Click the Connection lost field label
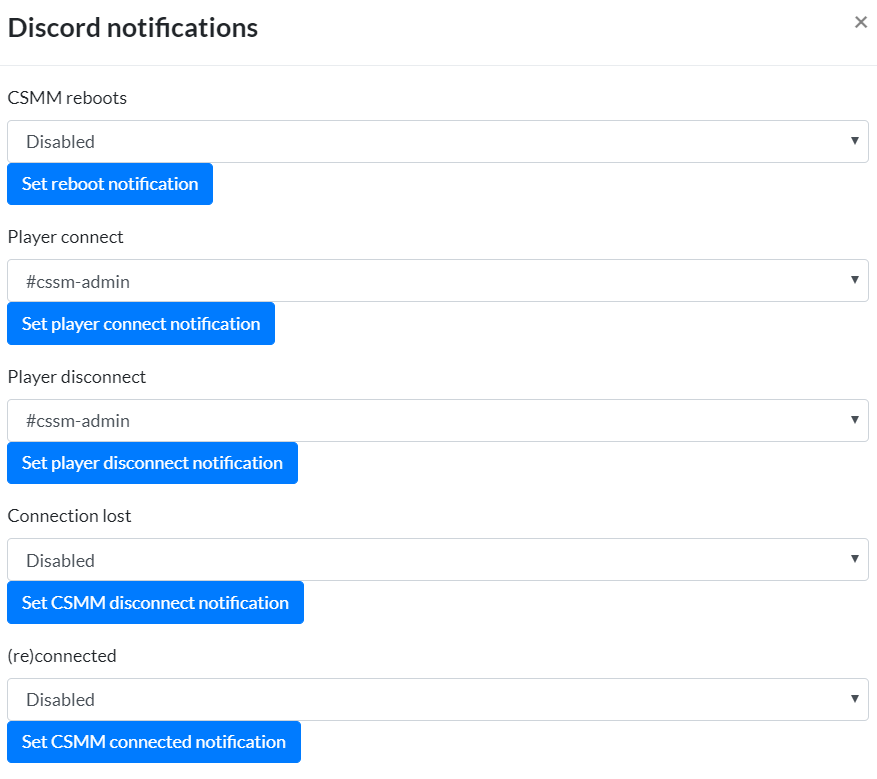Viewport: 877px width, 779px height. [69, 516]
